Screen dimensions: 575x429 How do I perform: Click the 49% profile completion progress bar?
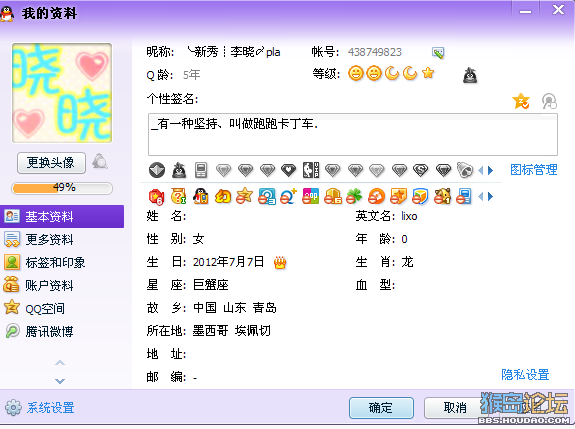pos(62,188)
